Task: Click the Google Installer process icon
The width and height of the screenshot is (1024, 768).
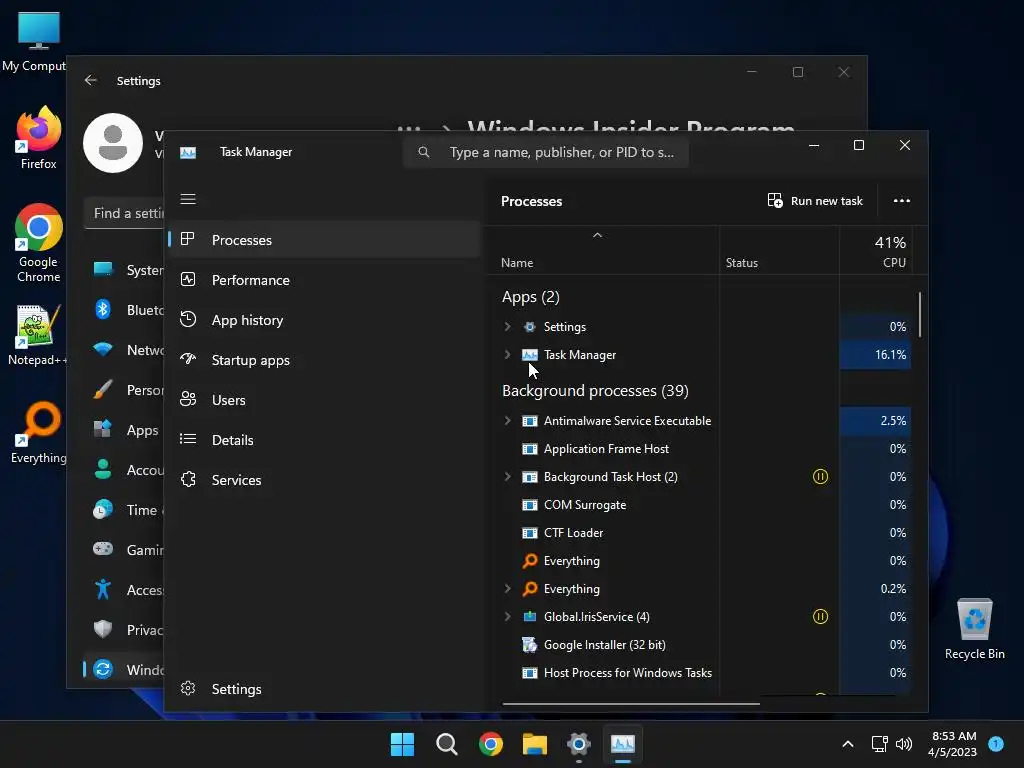Action: pos(530,645)
